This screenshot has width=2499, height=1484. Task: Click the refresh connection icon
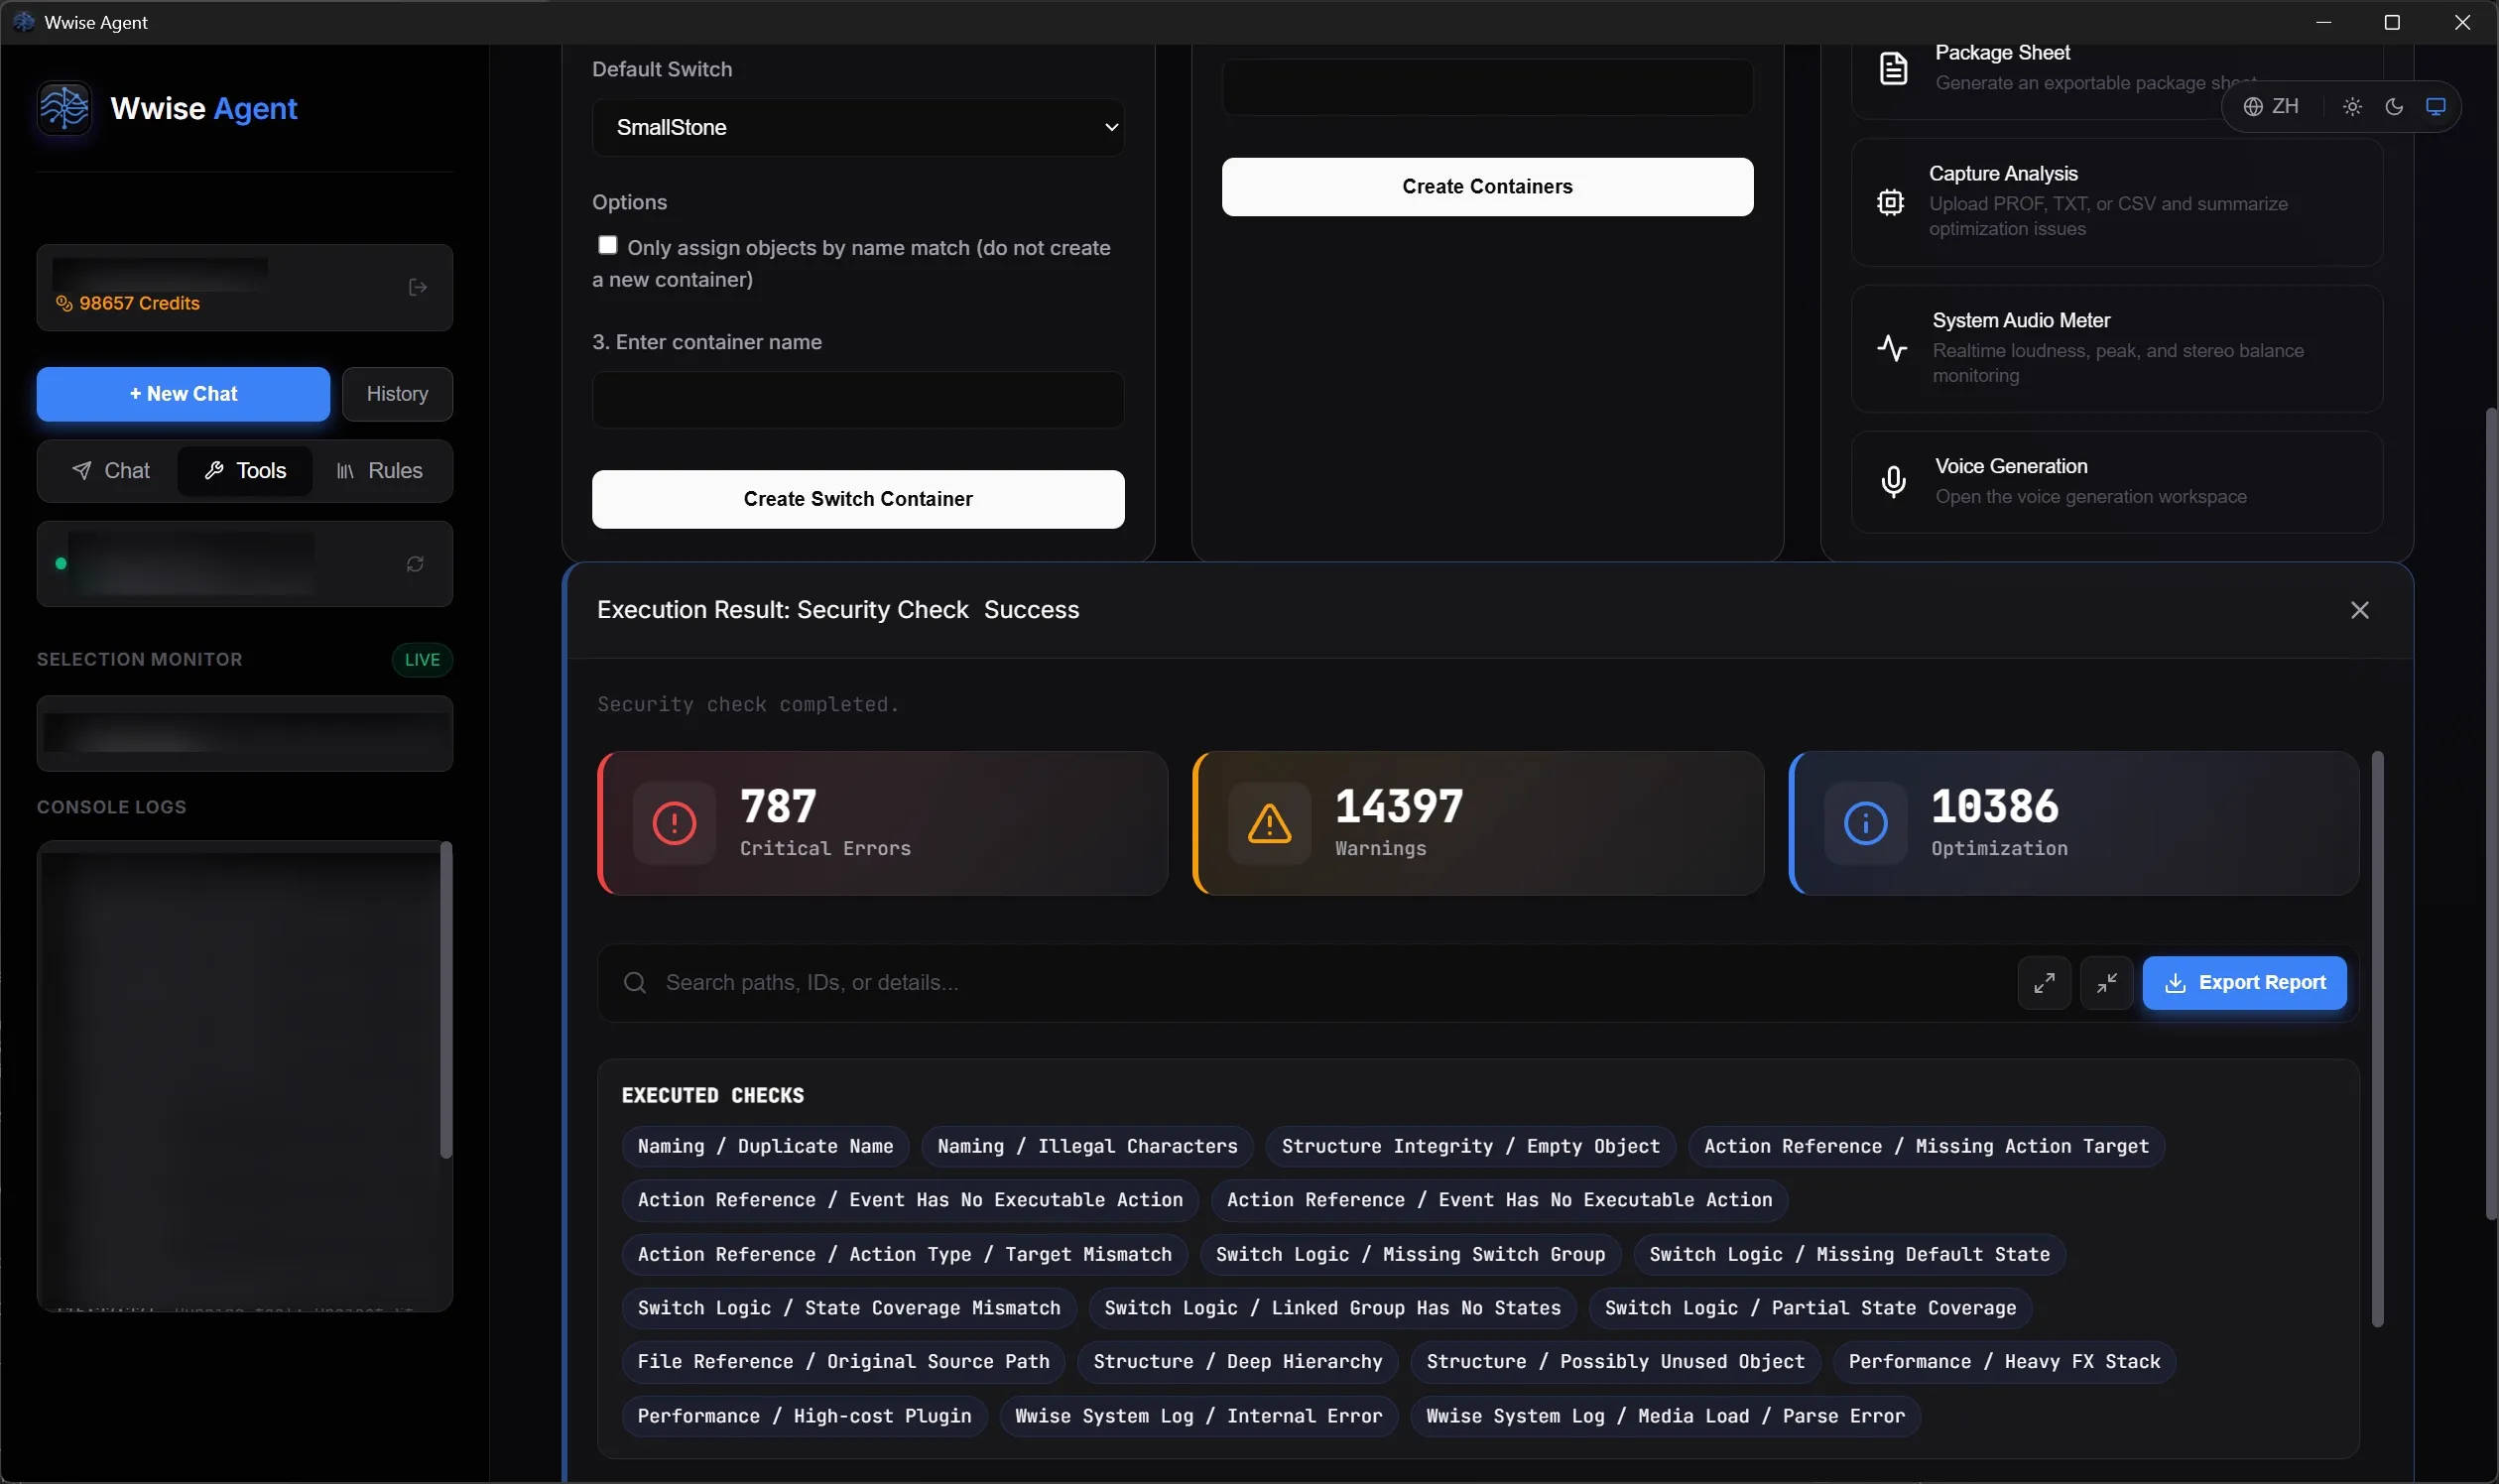[x=415, y=564]
